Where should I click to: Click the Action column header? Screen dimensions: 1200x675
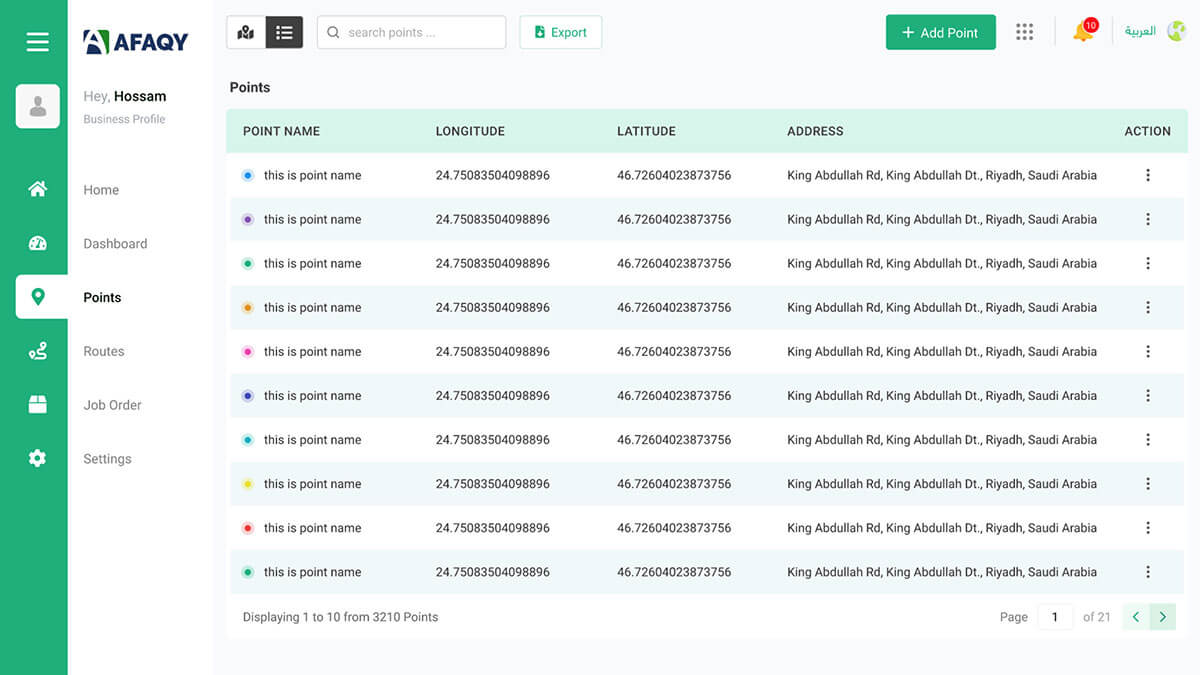coord(1147,131)
